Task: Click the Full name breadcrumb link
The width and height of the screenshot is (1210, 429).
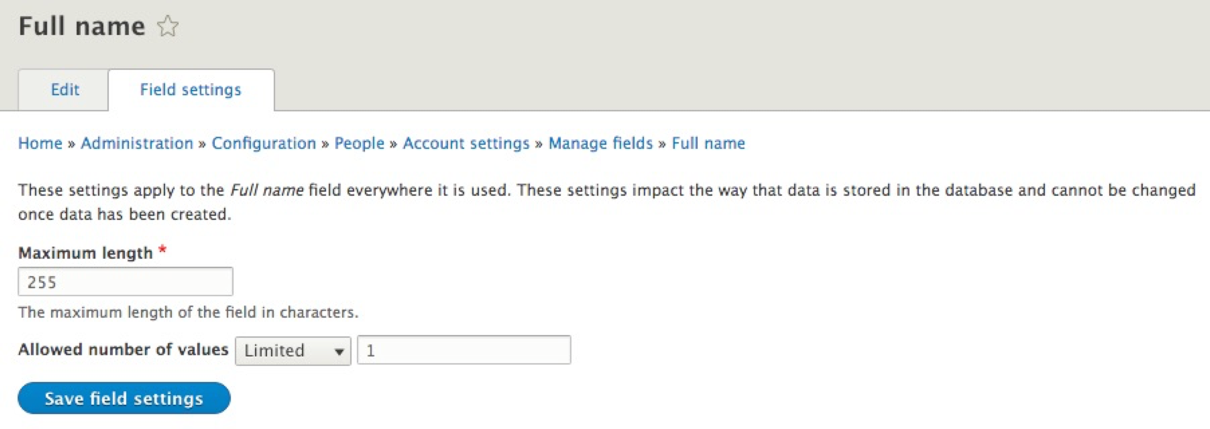Action: coord(708,143)
